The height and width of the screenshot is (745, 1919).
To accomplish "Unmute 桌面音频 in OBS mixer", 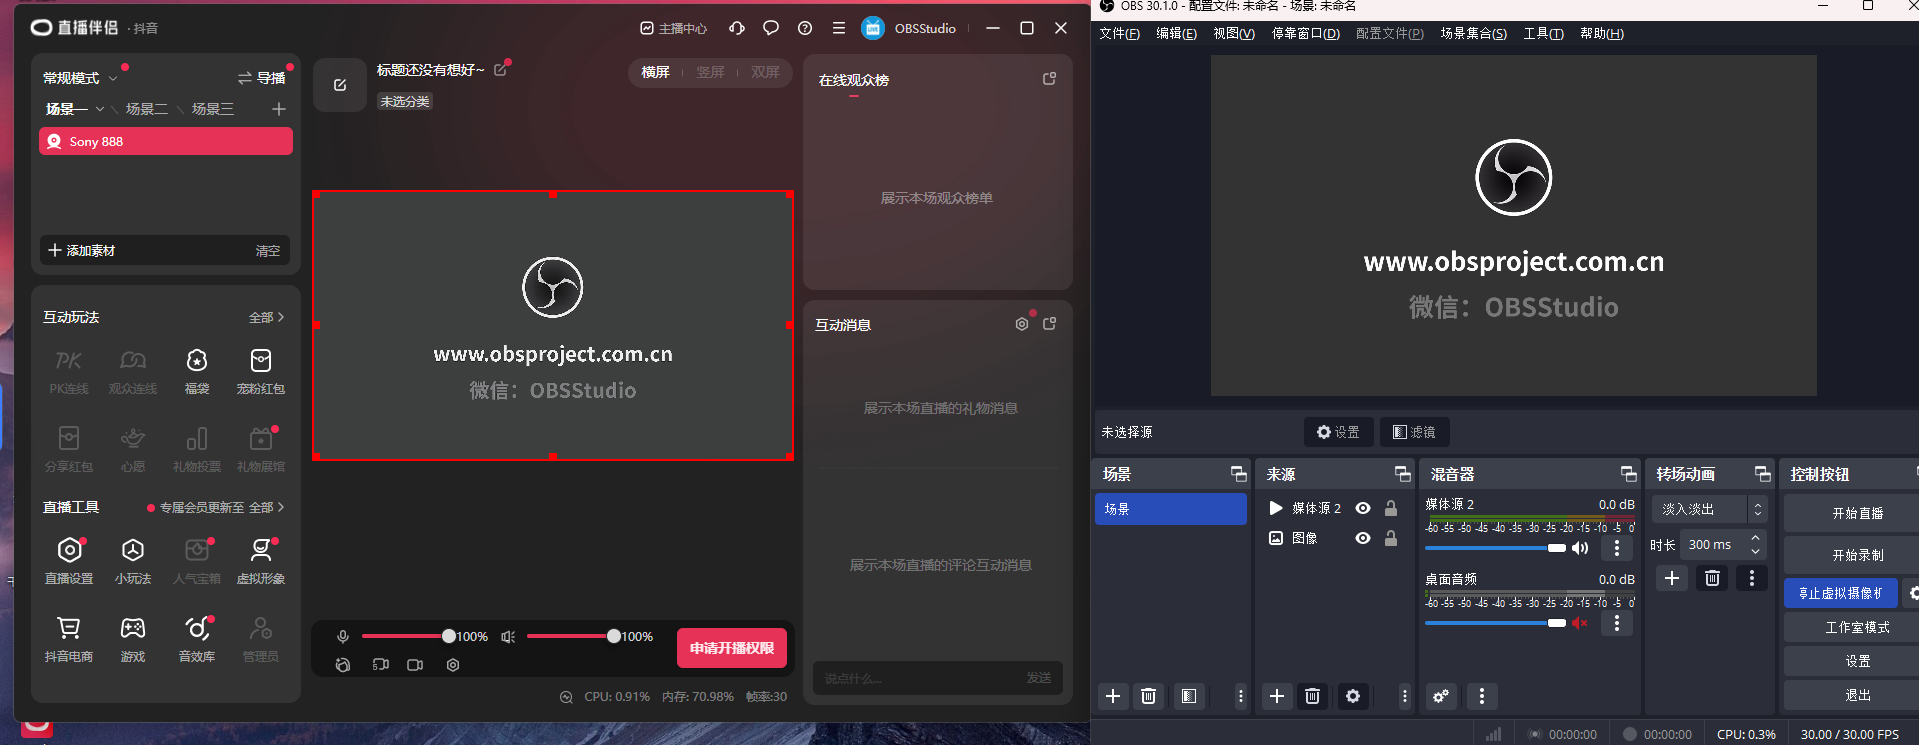I will tap(1580, 623).
